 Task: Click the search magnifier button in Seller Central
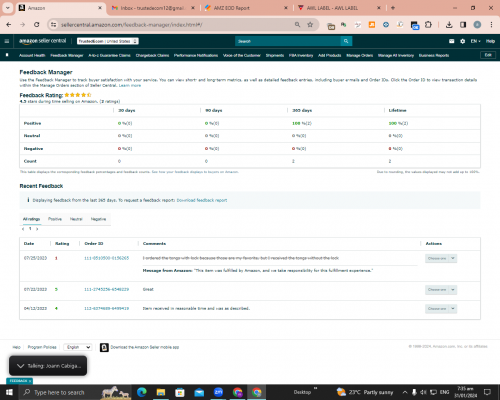tap(346, 41)
